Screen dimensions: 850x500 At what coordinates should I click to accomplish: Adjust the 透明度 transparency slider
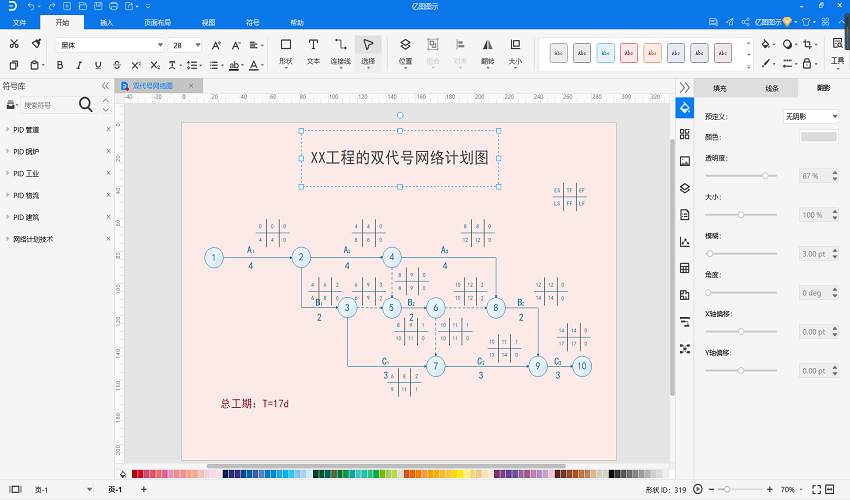(740, 176)
